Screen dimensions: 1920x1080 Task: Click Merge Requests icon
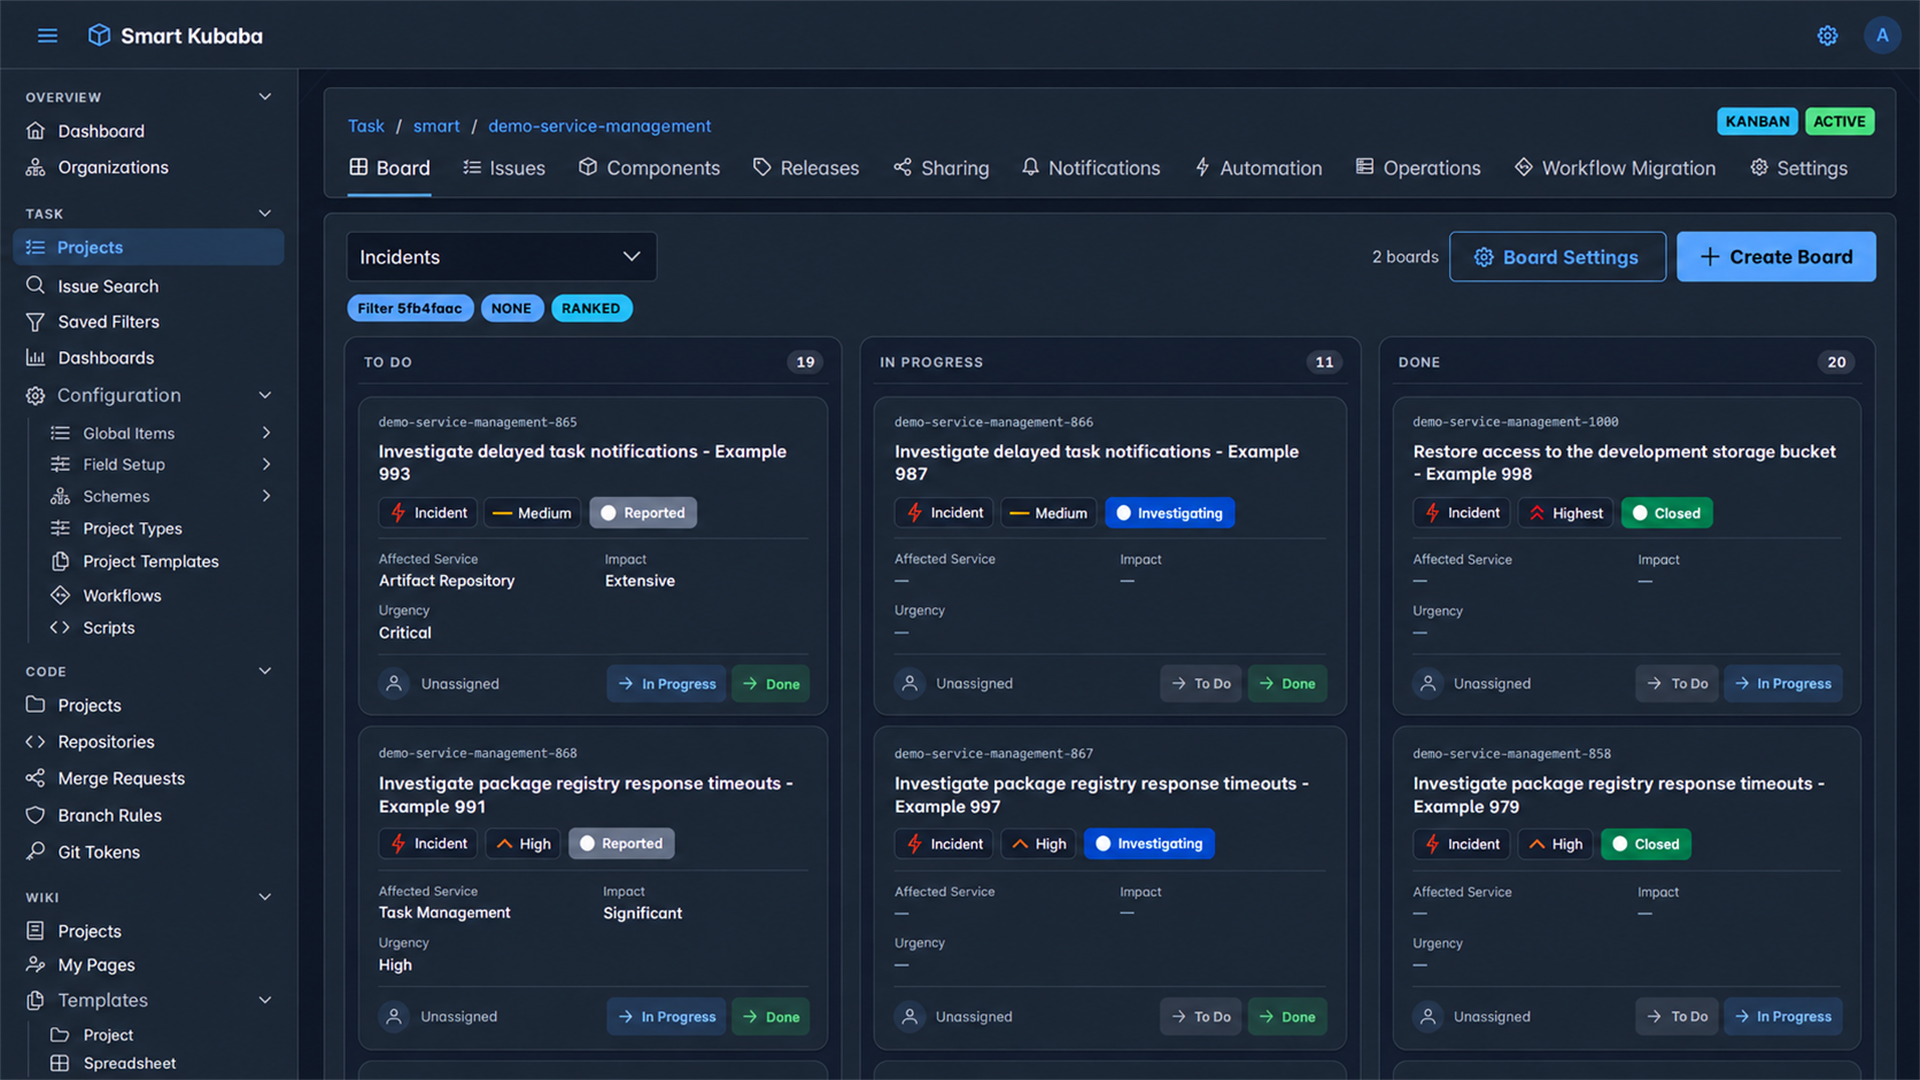(x=36, y=778)
